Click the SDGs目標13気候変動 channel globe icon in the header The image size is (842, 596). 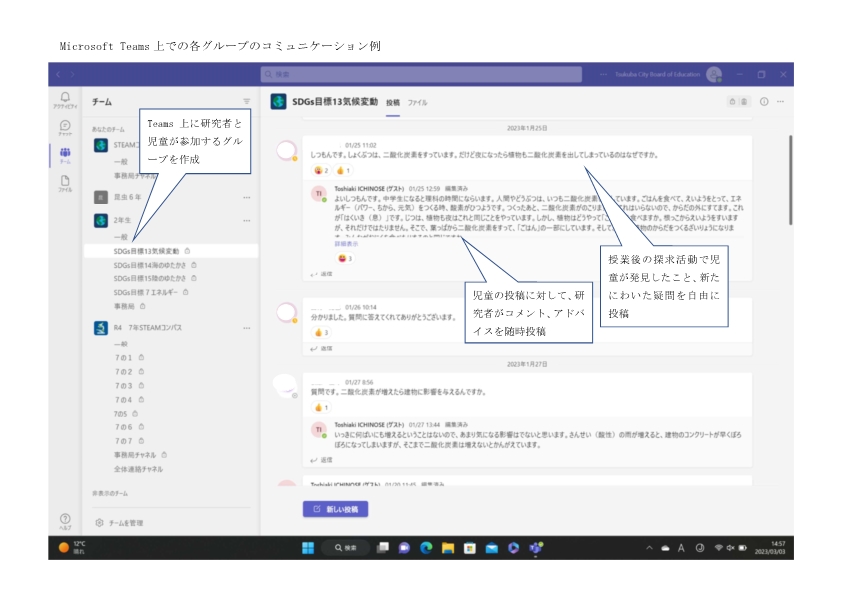[x=278, y=101]
